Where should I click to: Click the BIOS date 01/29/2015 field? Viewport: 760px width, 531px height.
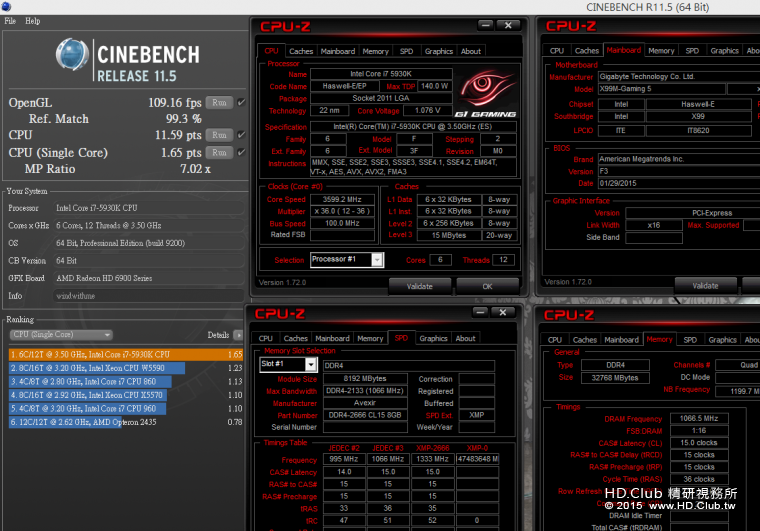coord(679,184)
